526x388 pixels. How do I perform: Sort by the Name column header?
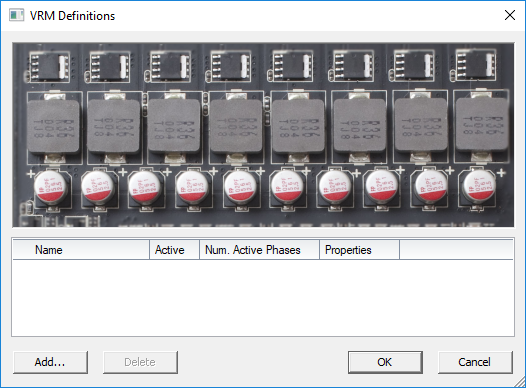(x=81, y=250)
